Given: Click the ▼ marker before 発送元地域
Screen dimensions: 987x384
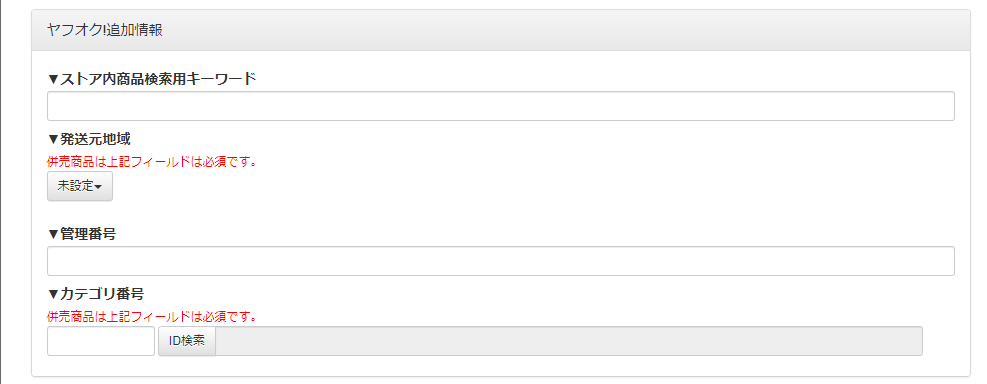Looking at the screenshot, I should pyautogui.click(x=54, y=139).
